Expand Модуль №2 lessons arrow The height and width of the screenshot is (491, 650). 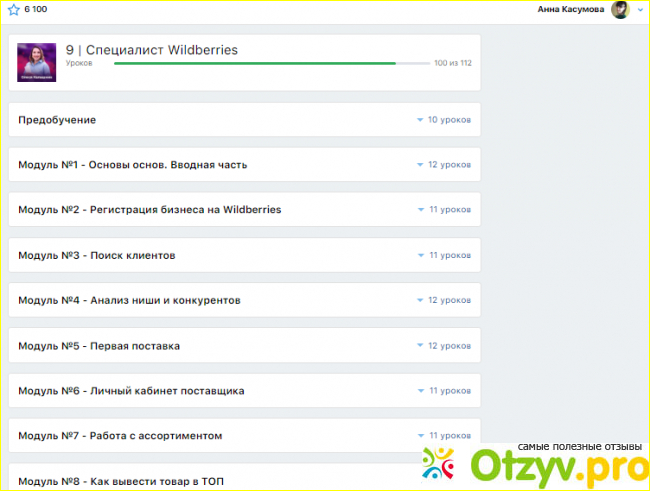tap(420, 210)
